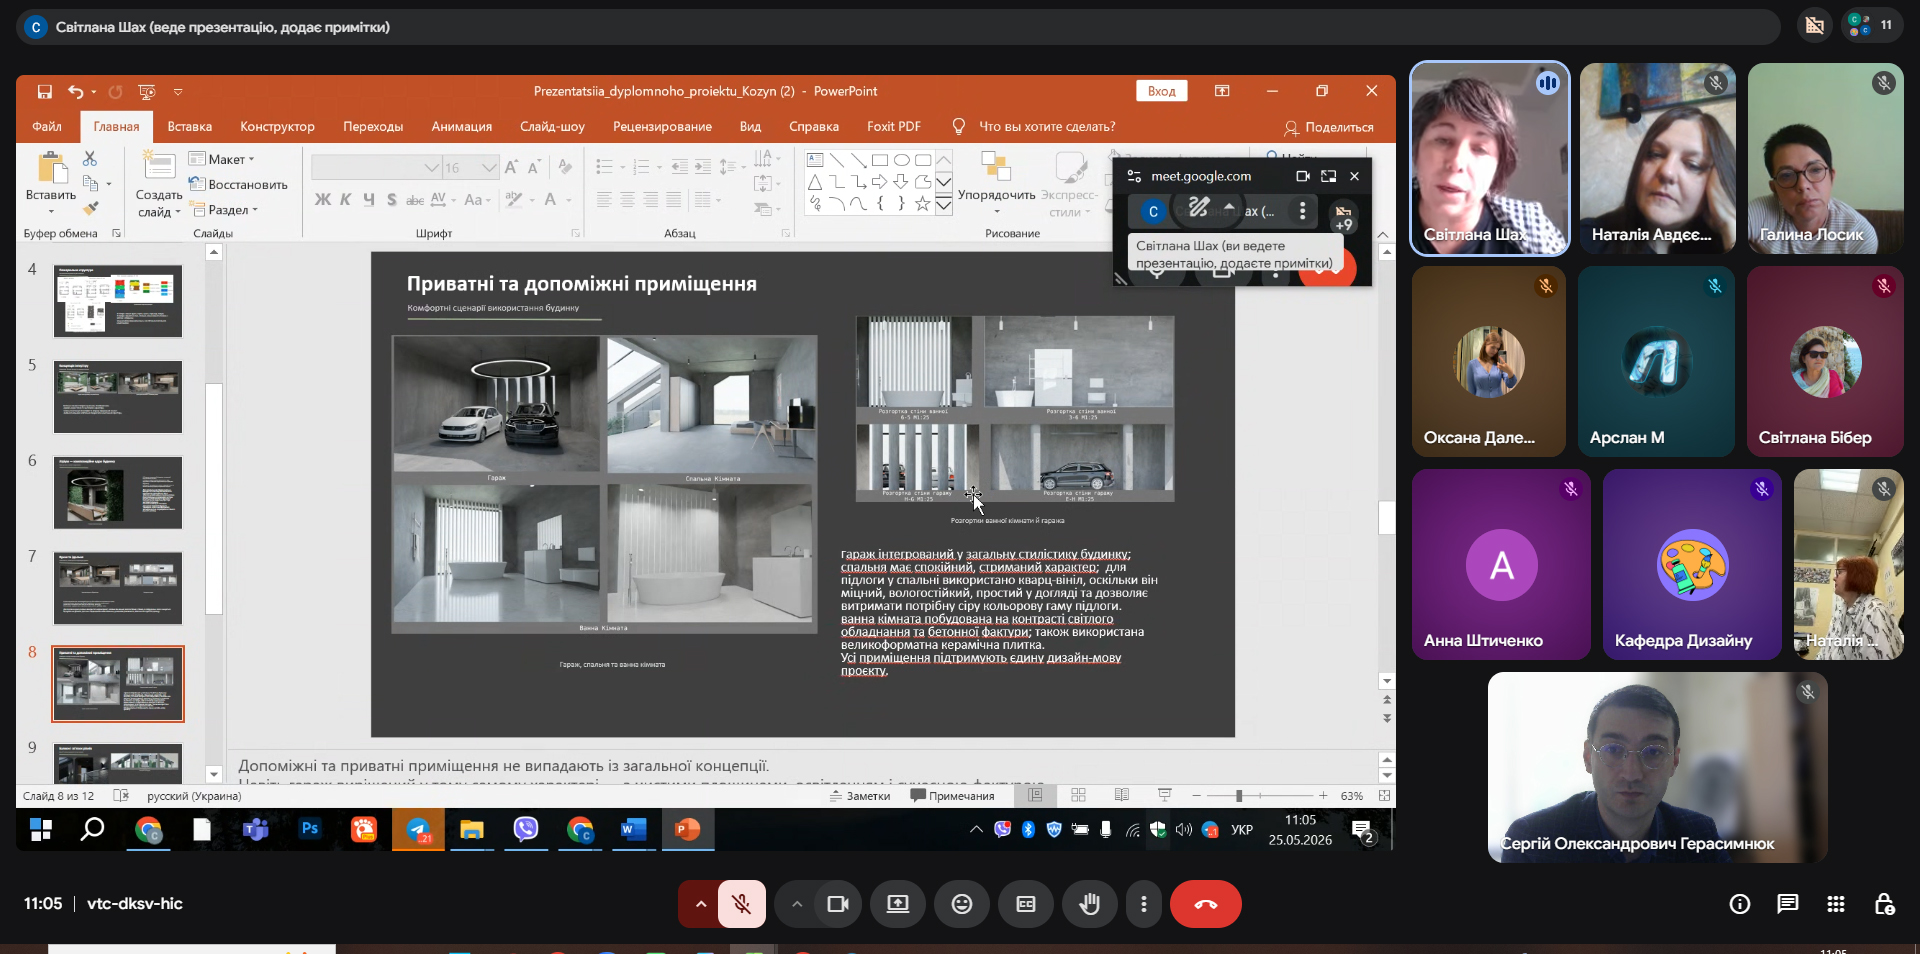This screenshot has height=954, width=1920.
Task: Expand the Макет layout dropdown
Action: tap(222, 159)
